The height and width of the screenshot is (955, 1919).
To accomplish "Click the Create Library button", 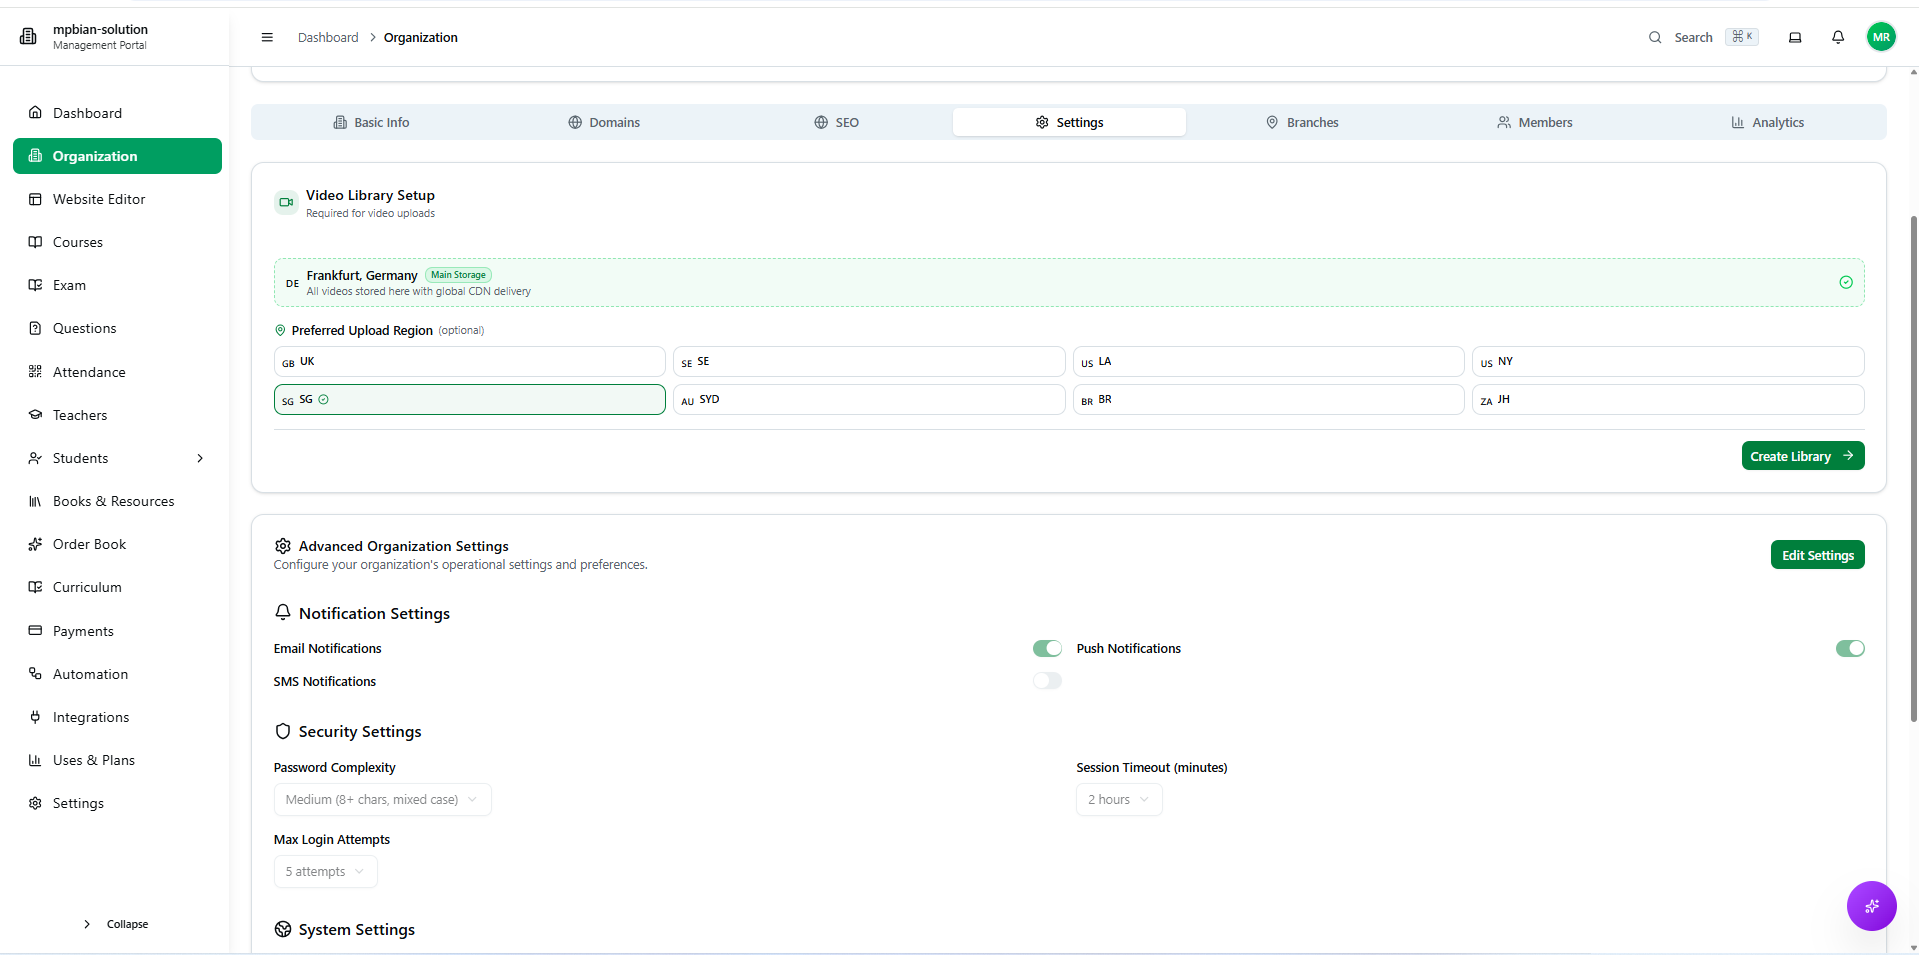I will [1802, 456].
